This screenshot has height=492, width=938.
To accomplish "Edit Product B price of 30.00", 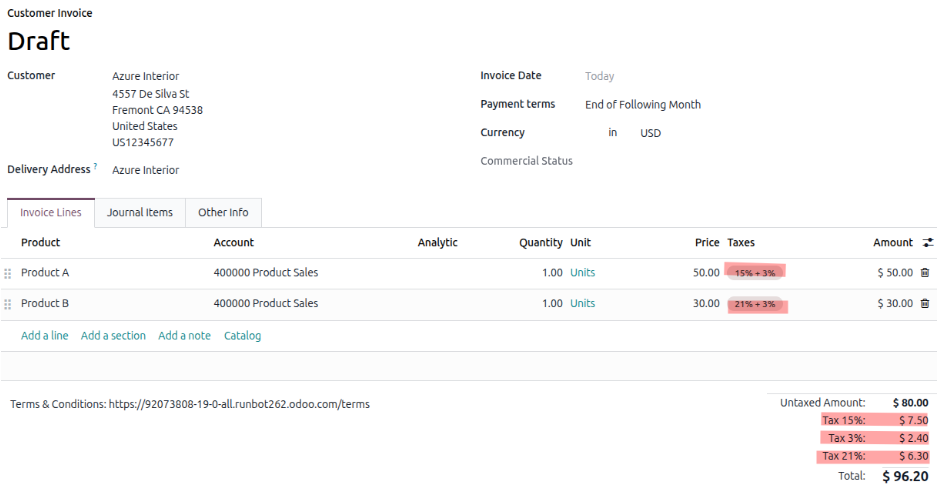I will pos(706,303).
